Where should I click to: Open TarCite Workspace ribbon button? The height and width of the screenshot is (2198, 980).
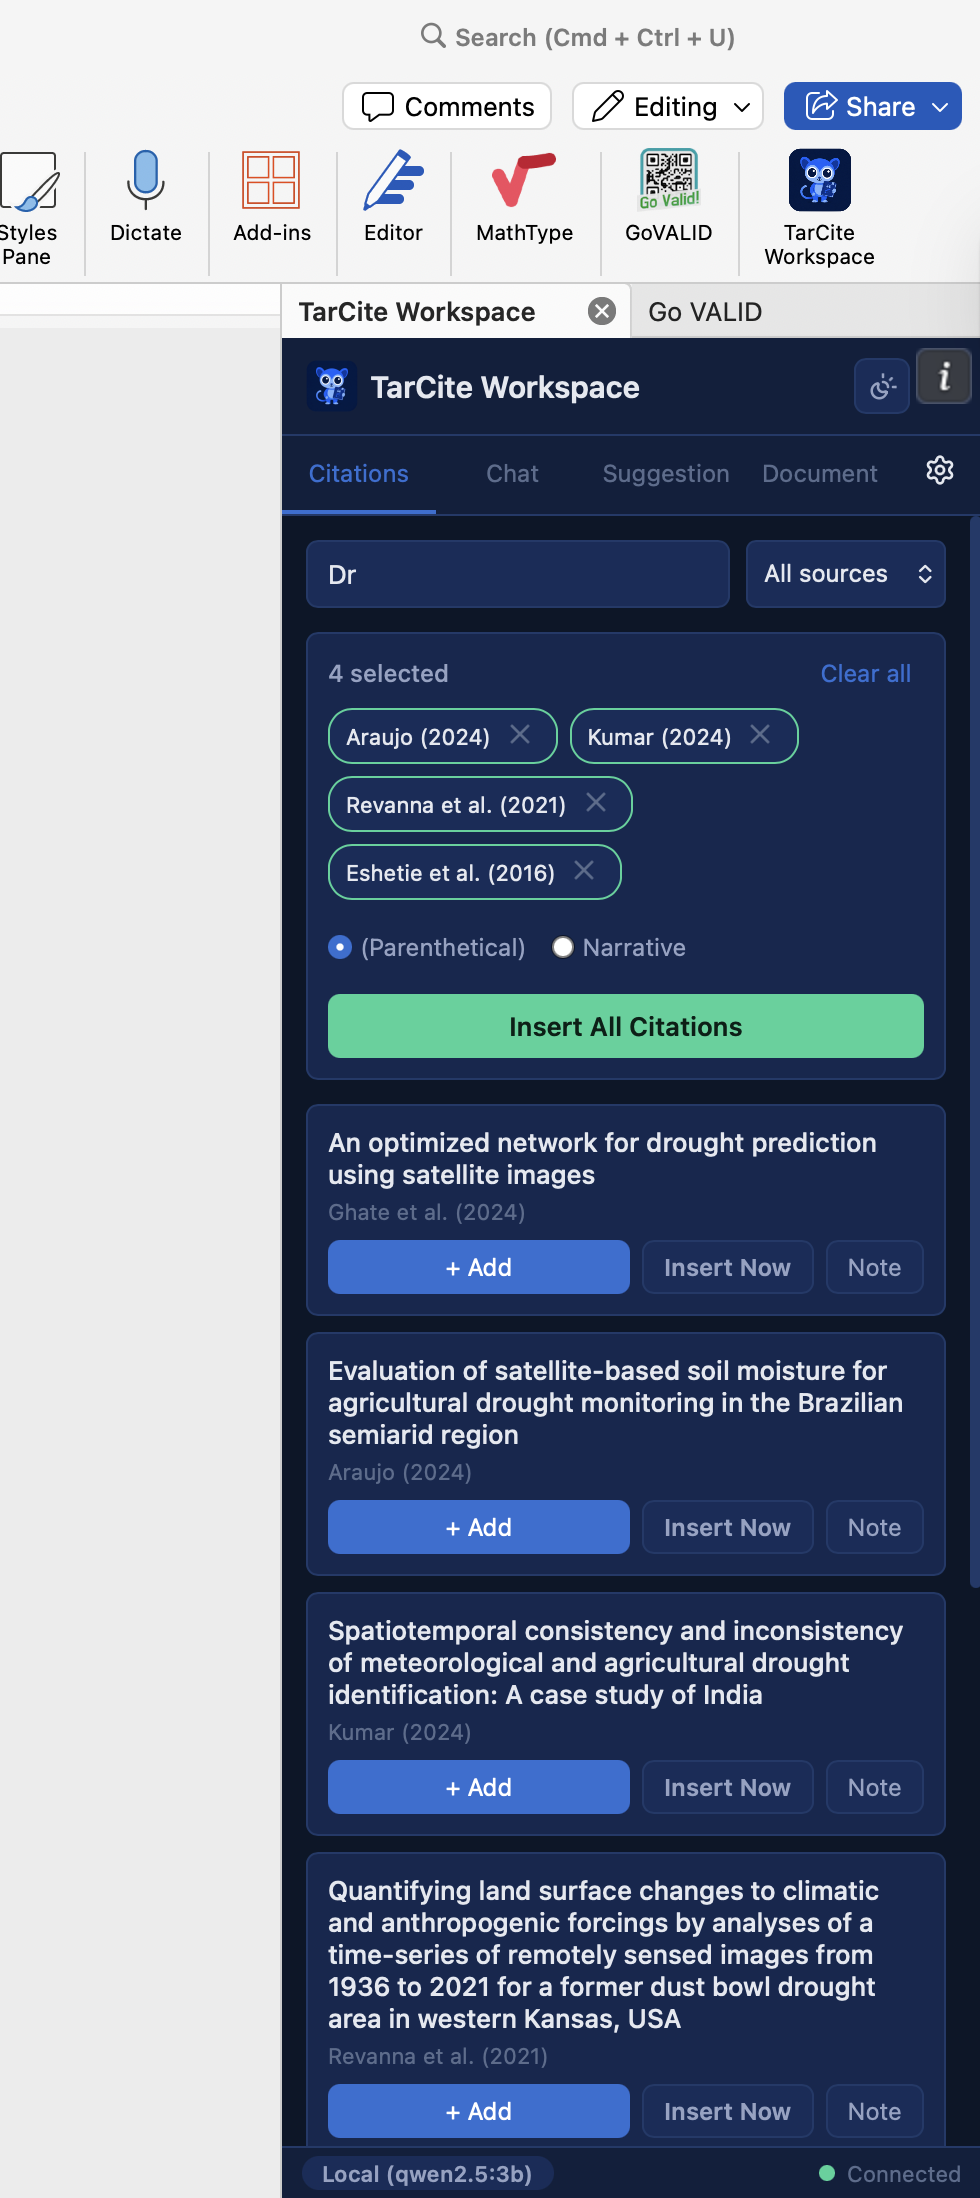(x=820, y=208)
